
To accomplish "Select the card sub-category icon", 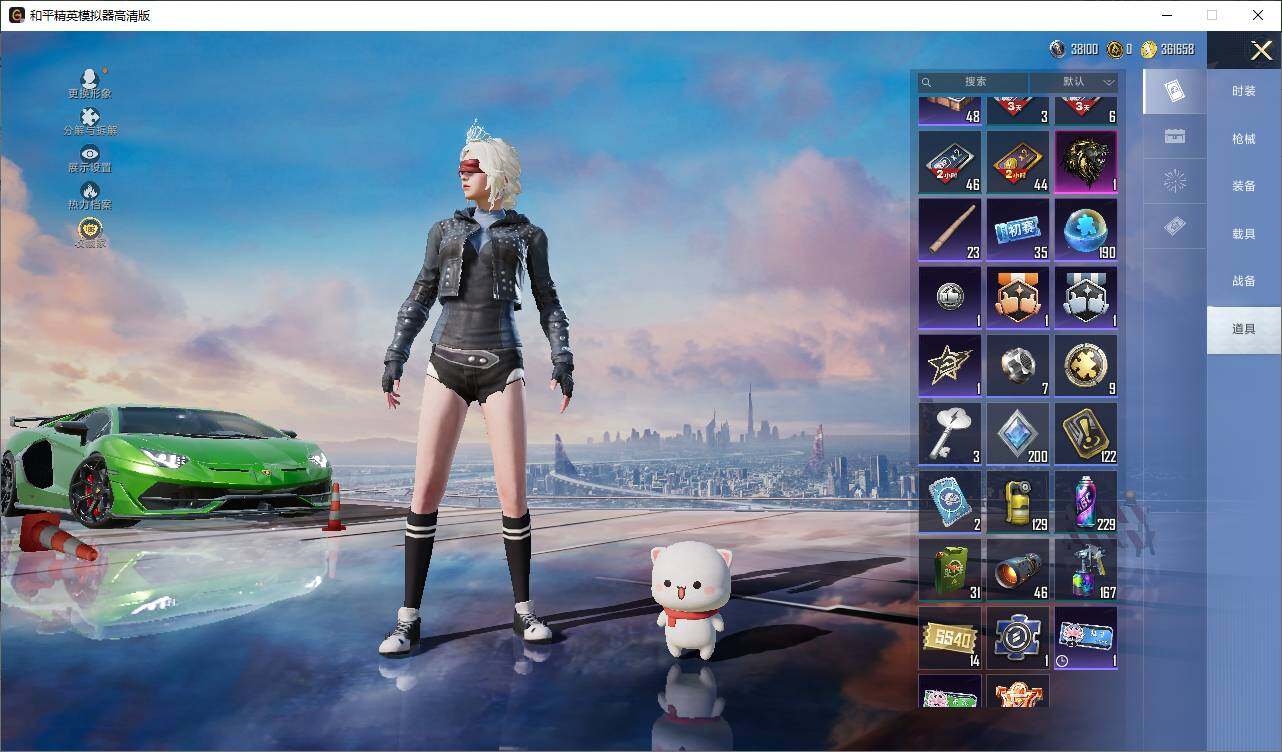I will click(x=1175, y=91).
